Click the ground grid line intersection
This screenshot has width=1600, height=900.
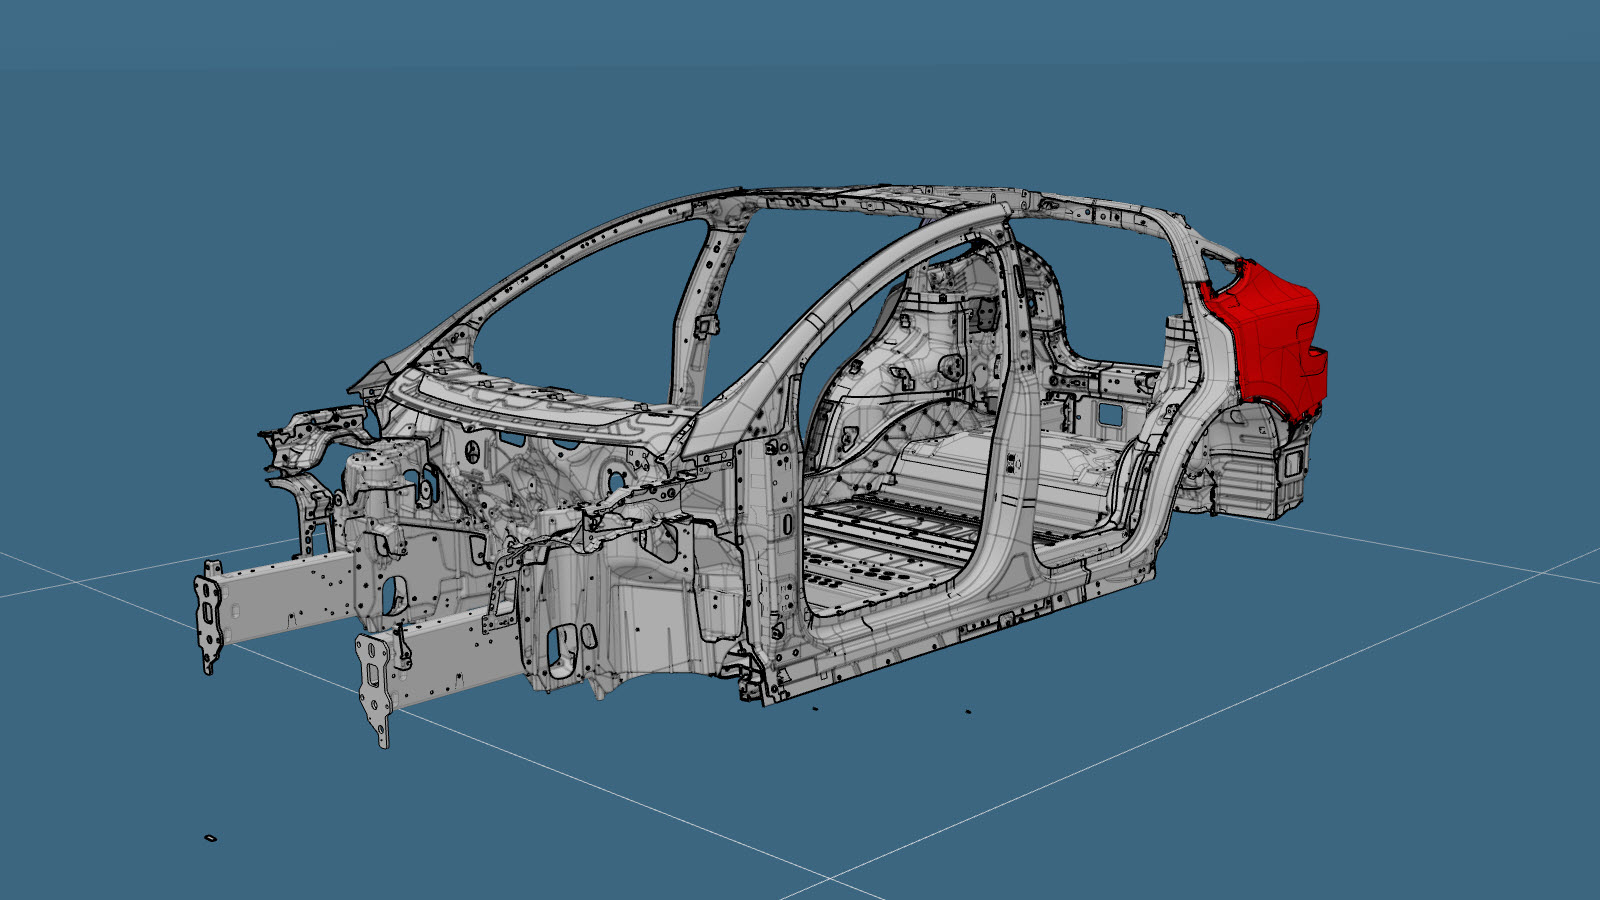830,878
